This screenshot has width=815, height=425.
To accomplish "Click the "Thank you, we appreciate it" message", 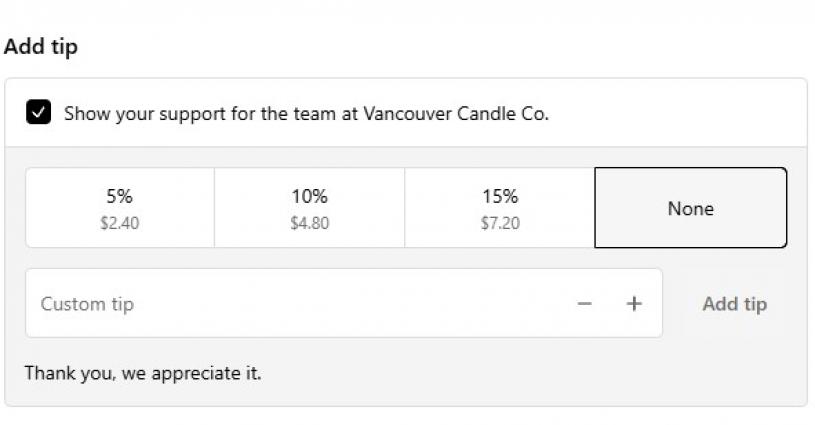I will click(x=143, y=374).
